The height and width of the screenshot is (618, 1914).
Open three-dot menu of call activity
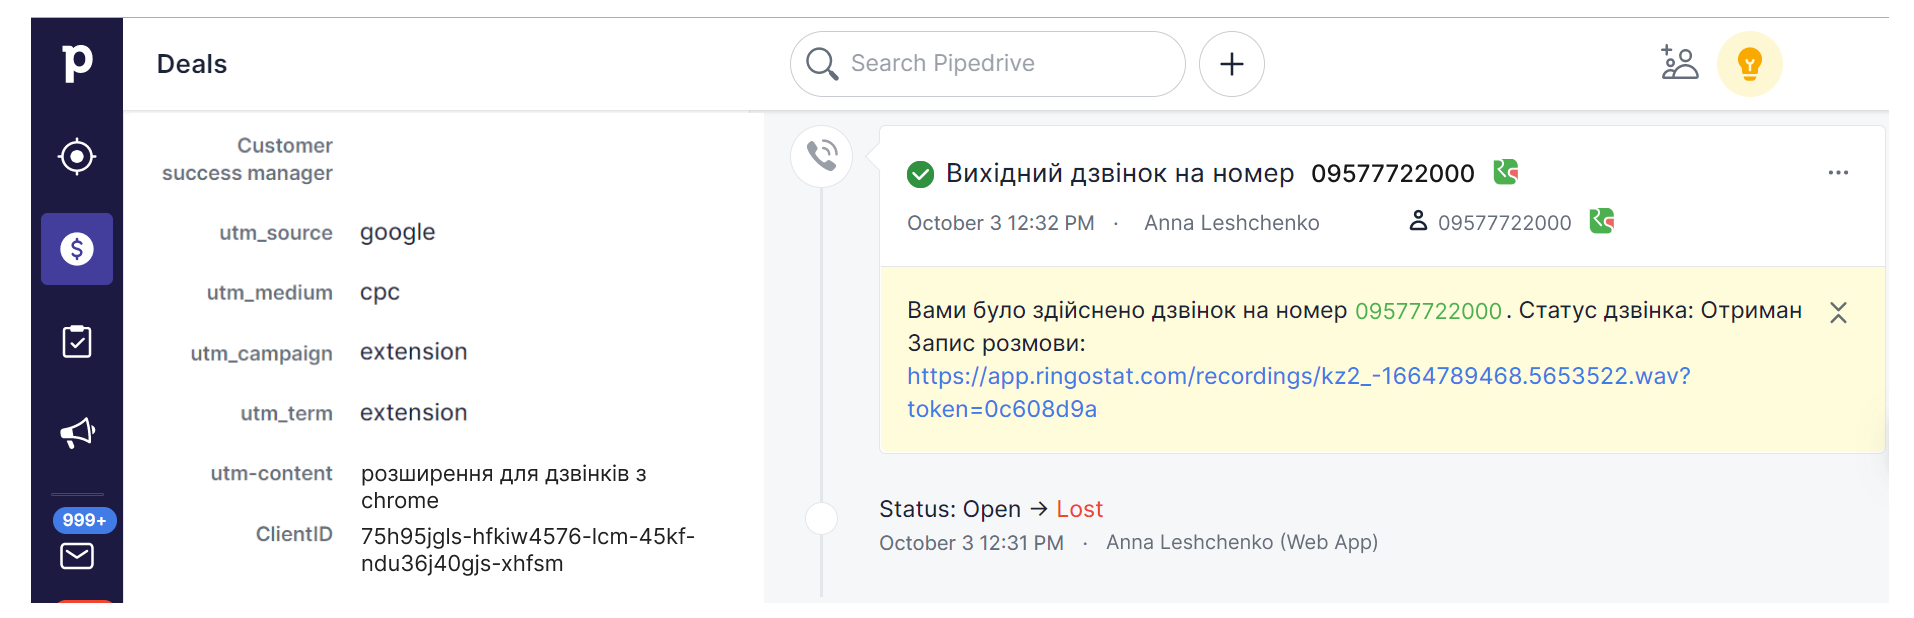(1838, 173)
